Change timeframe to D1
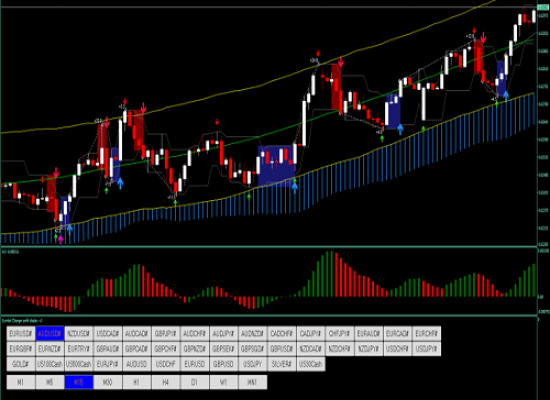 pos(195,382)
